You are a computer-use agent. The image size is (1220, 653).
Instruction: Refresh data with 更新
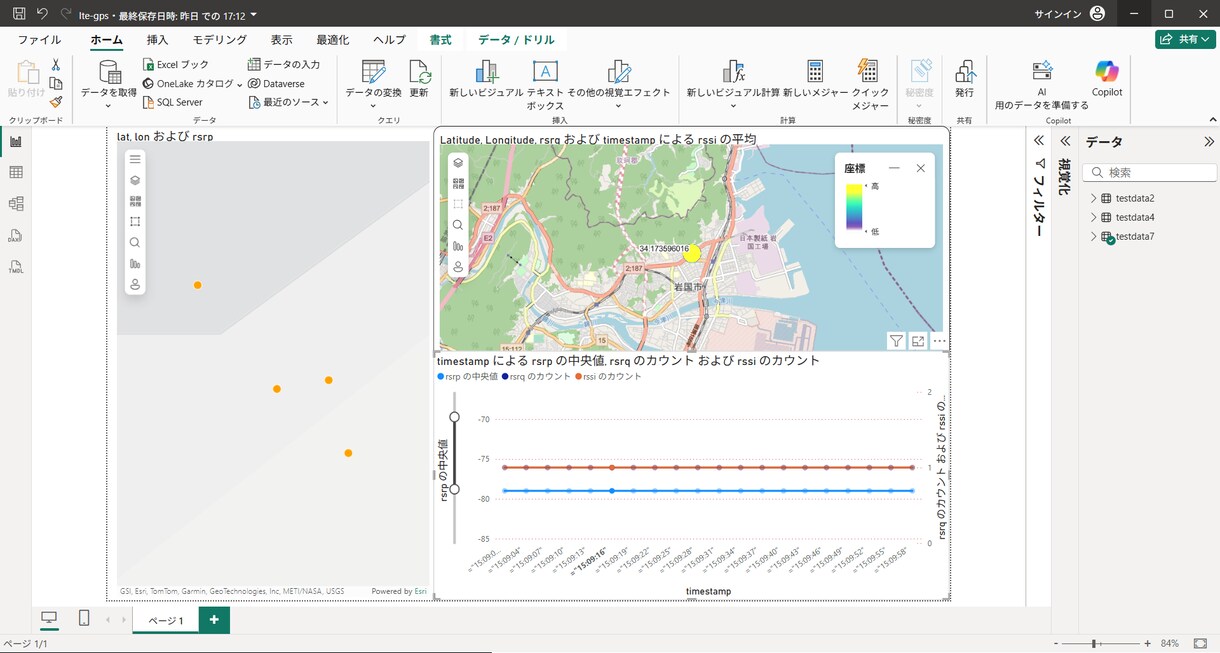click(419, 78)
